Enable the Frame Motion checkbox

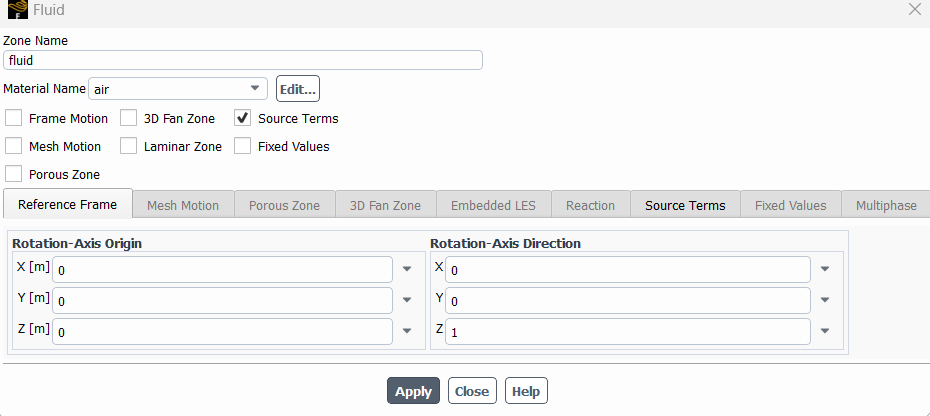point(14,118)
